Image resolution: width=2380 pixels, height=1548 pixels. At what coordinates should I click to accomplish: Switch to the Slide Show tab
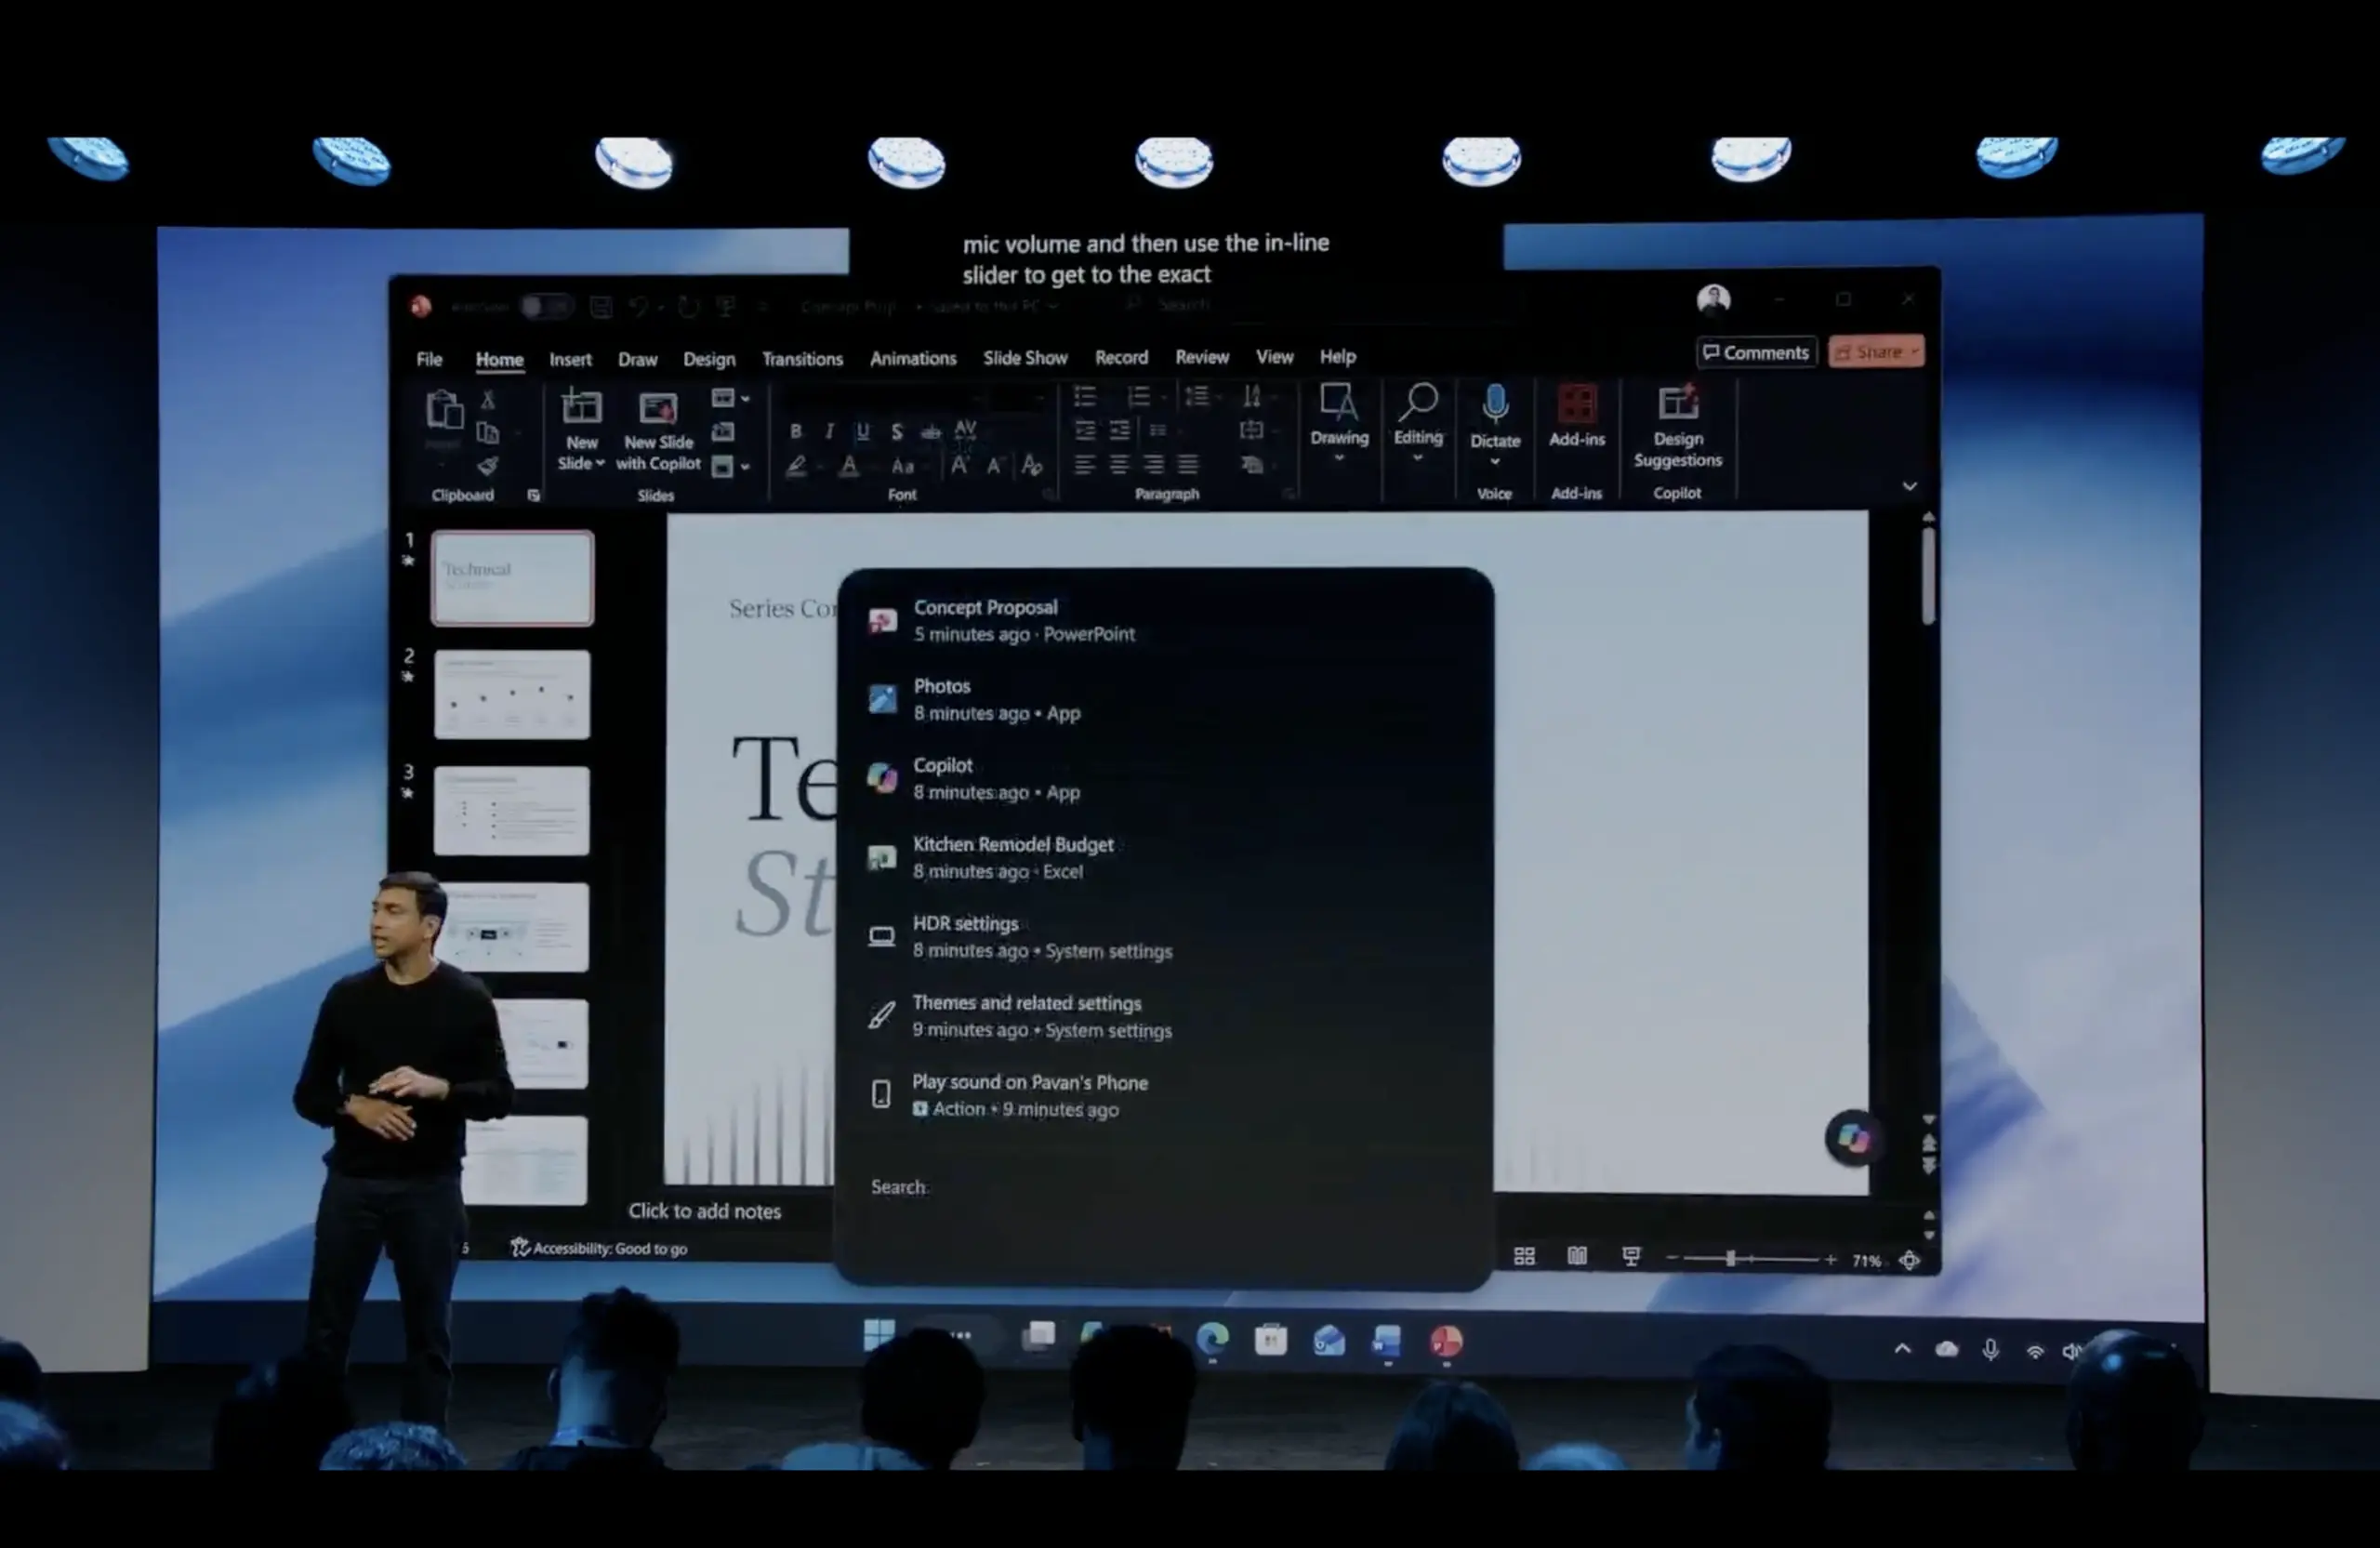[x=1025, y=358]
